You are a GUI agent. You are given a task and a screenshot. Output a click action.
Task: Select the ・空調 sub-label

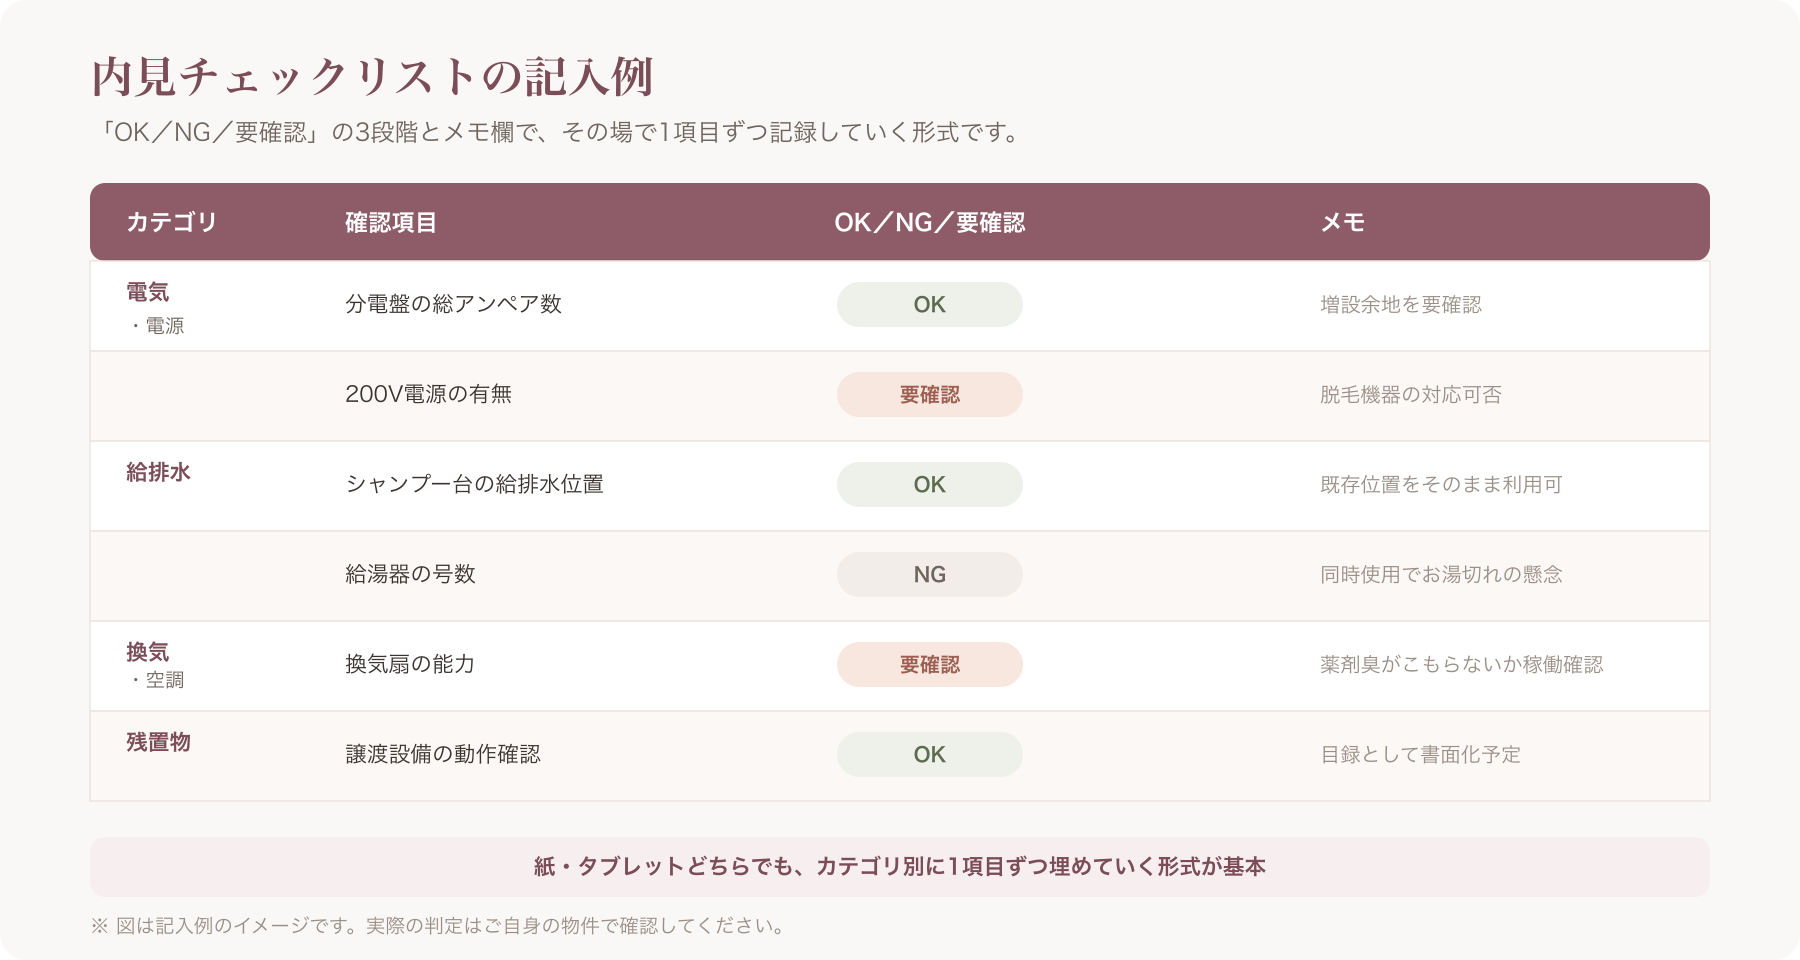click(156, 680)
